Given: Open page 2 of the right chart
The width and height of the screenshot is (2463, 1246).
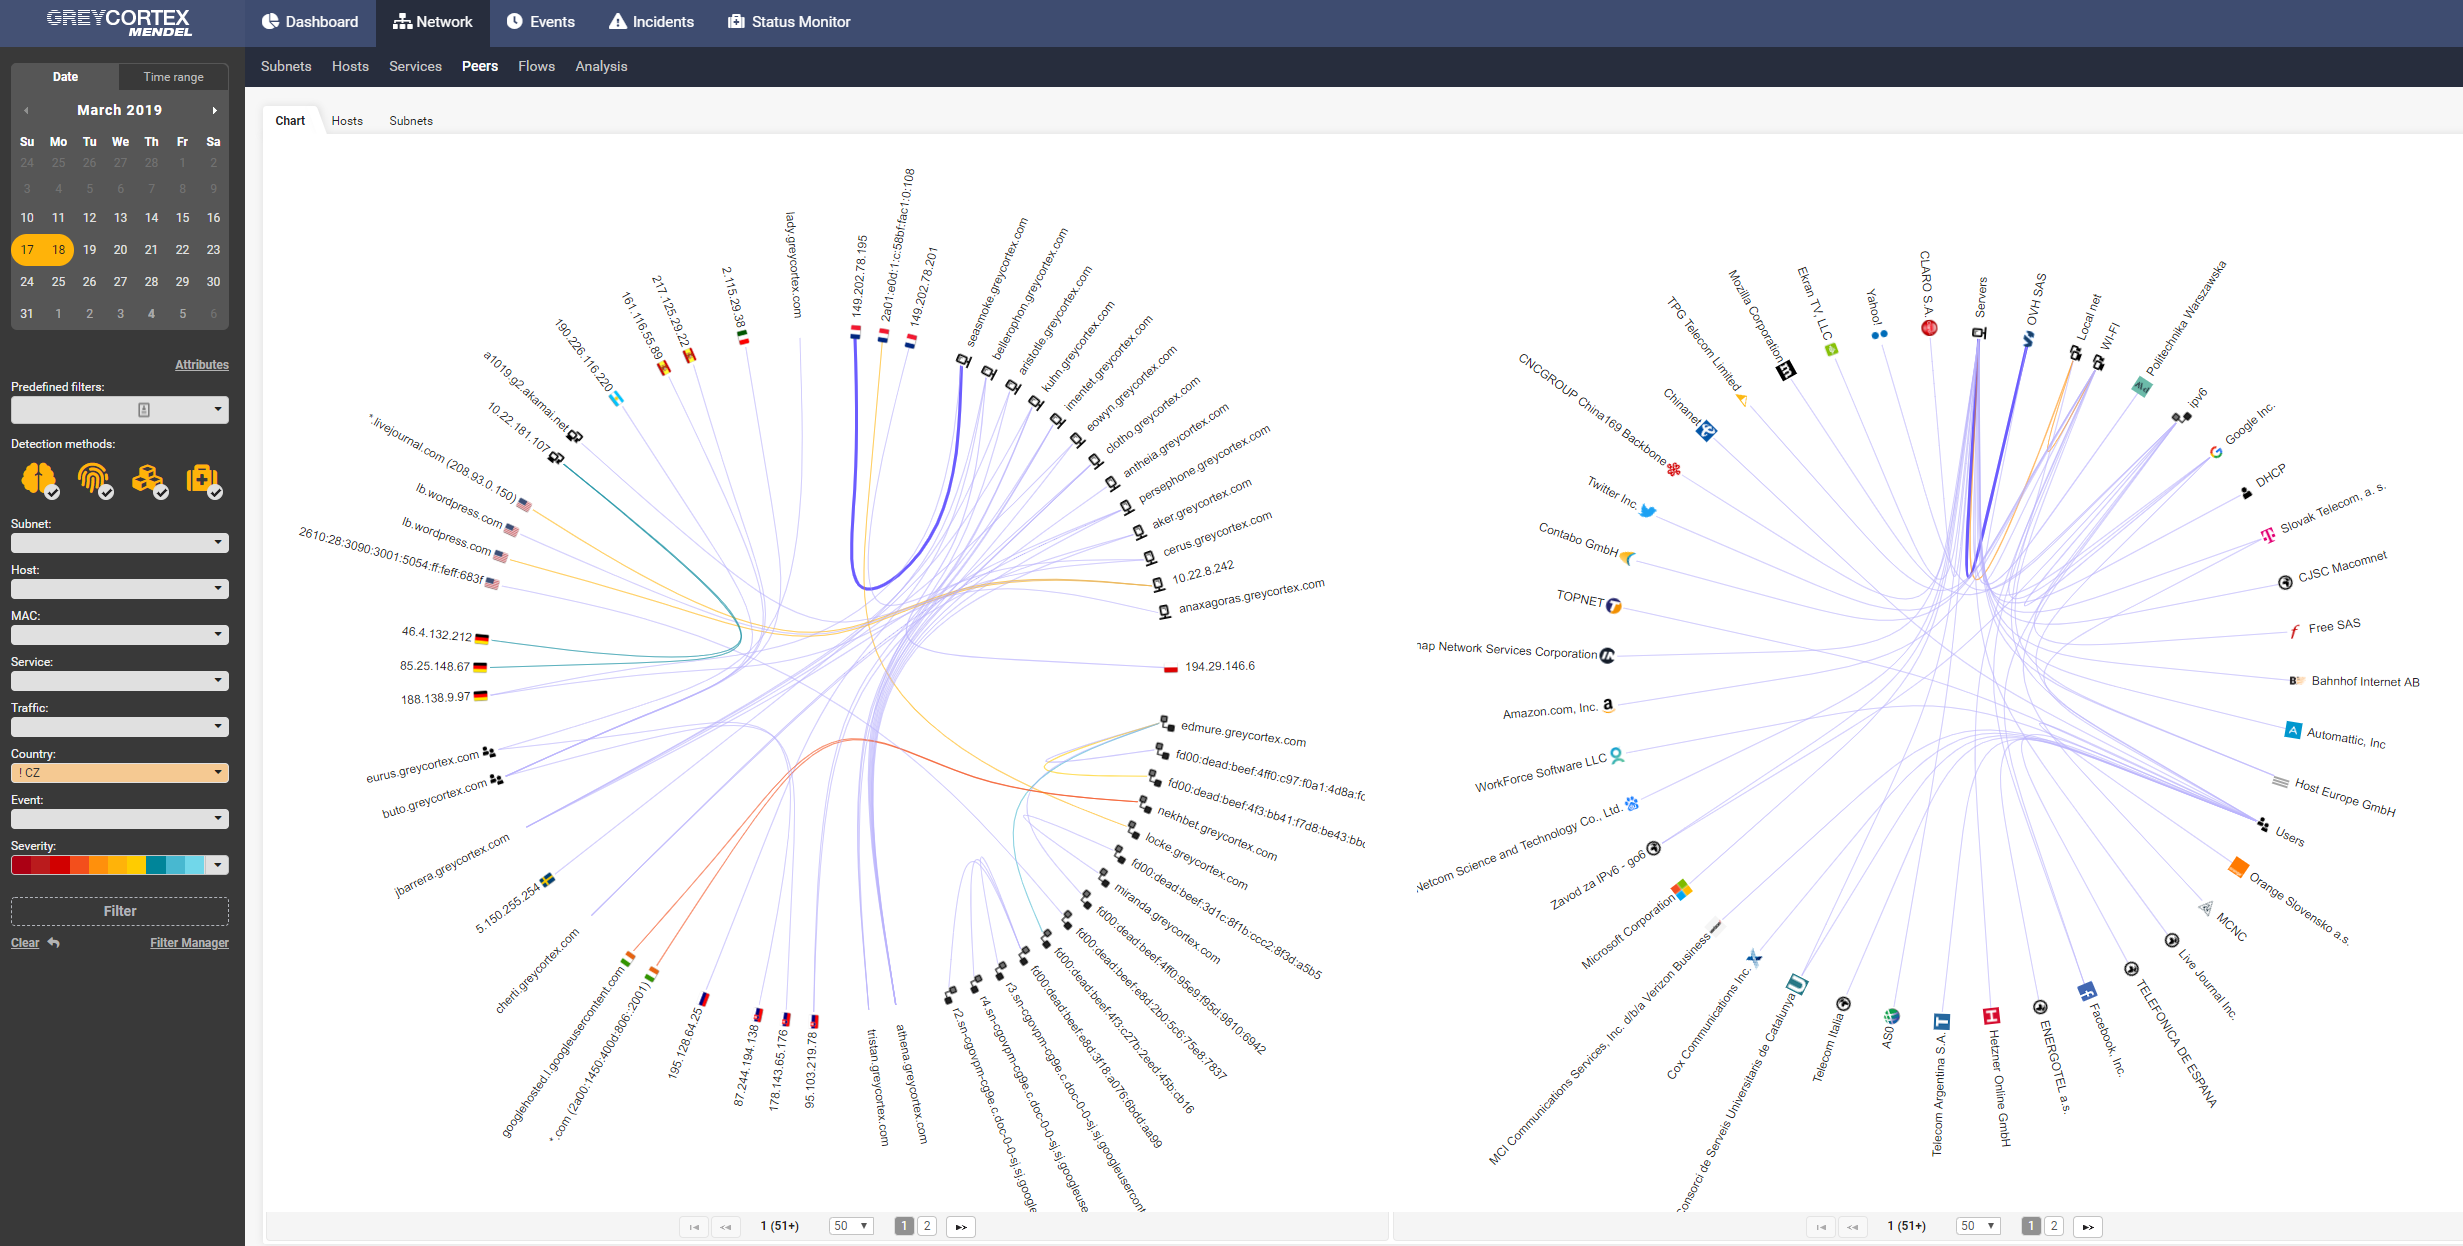Looking at the screenshot, I should point(2054,1226).
